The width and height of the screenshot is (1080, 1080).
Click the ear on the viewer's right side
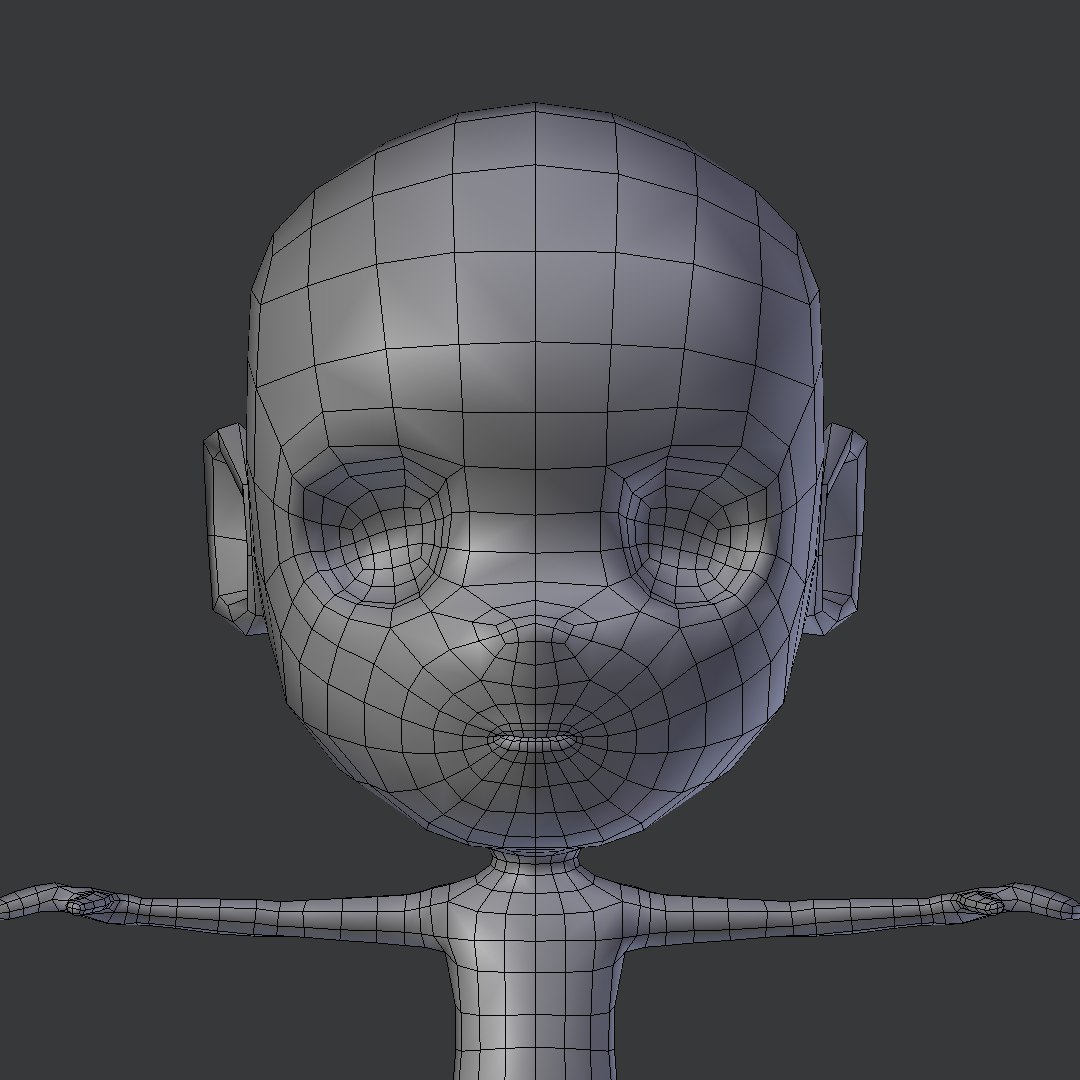(840, 529)
